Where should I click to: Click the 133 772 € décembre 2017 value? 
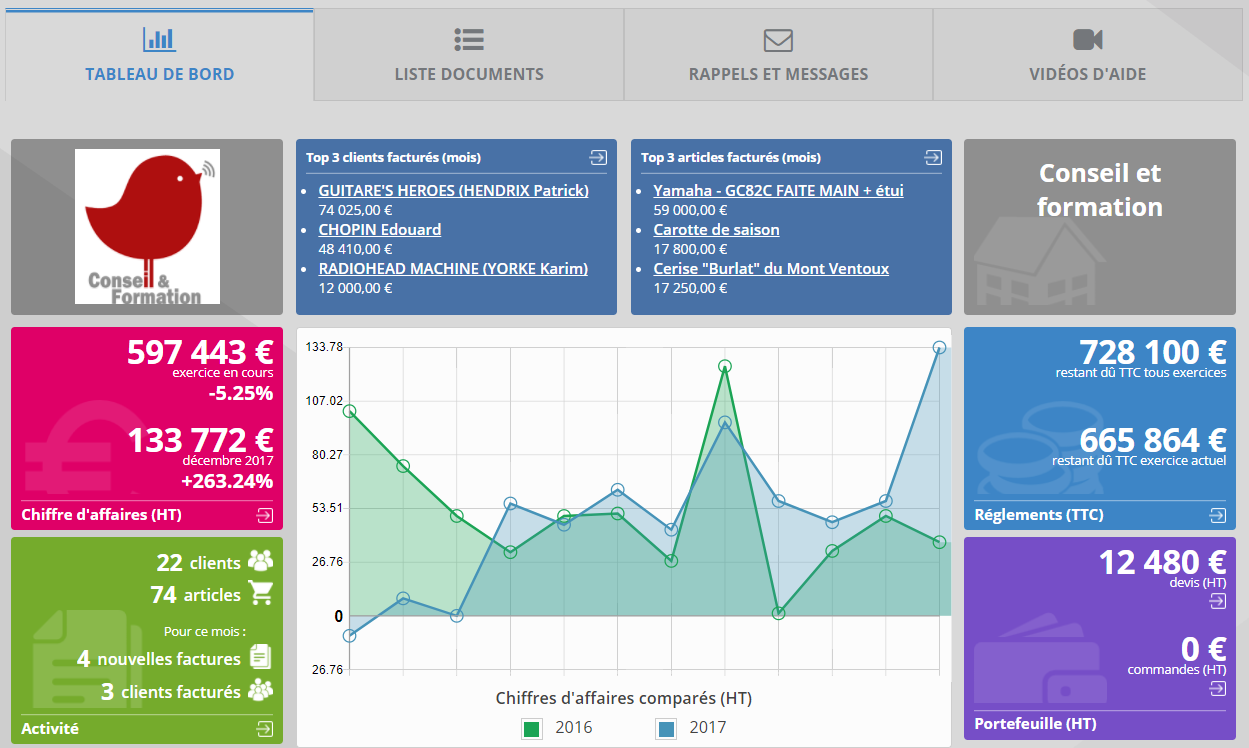pyautogui.click(x=200, y=440)
